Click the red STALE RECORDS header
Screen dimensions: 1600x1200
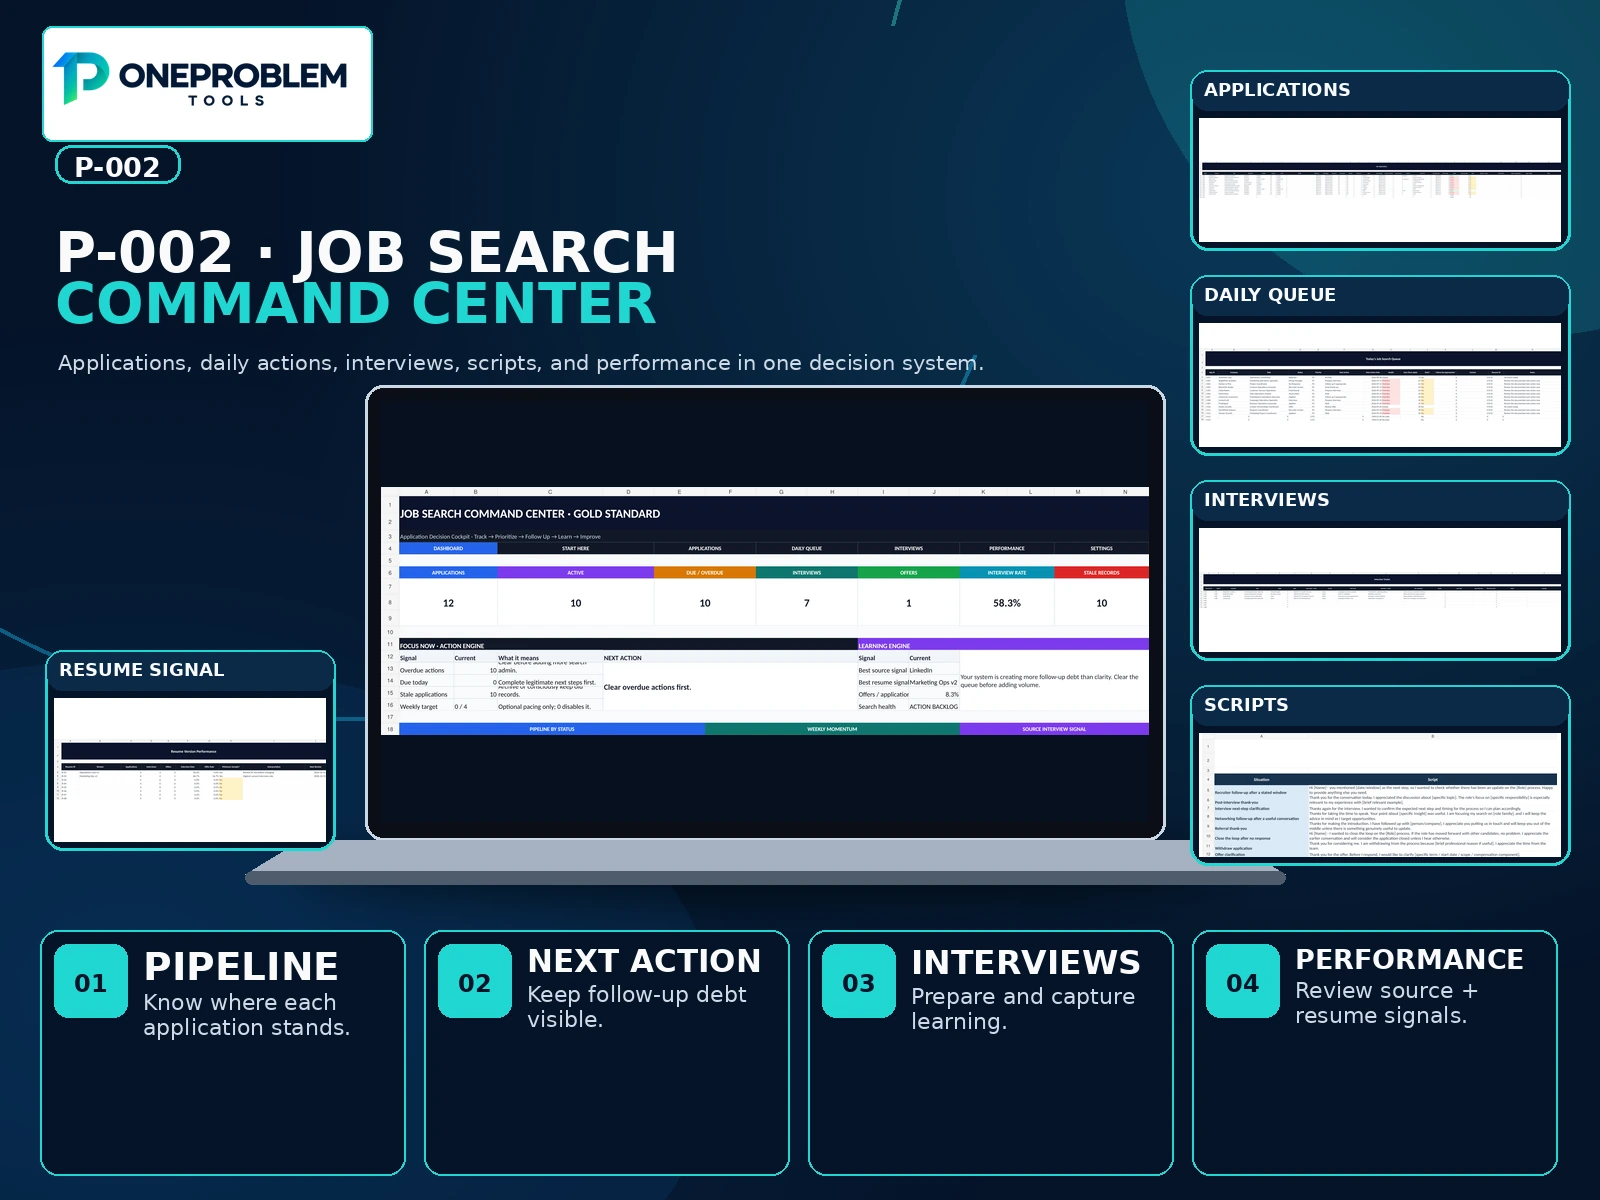(1101, 573)
